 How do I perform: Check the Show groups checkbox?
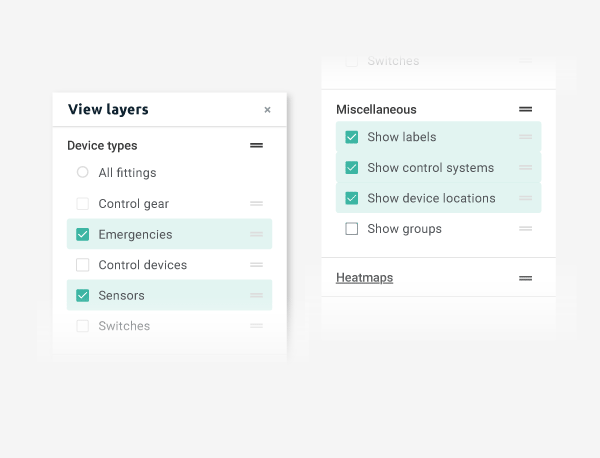[x=352, y=229]
